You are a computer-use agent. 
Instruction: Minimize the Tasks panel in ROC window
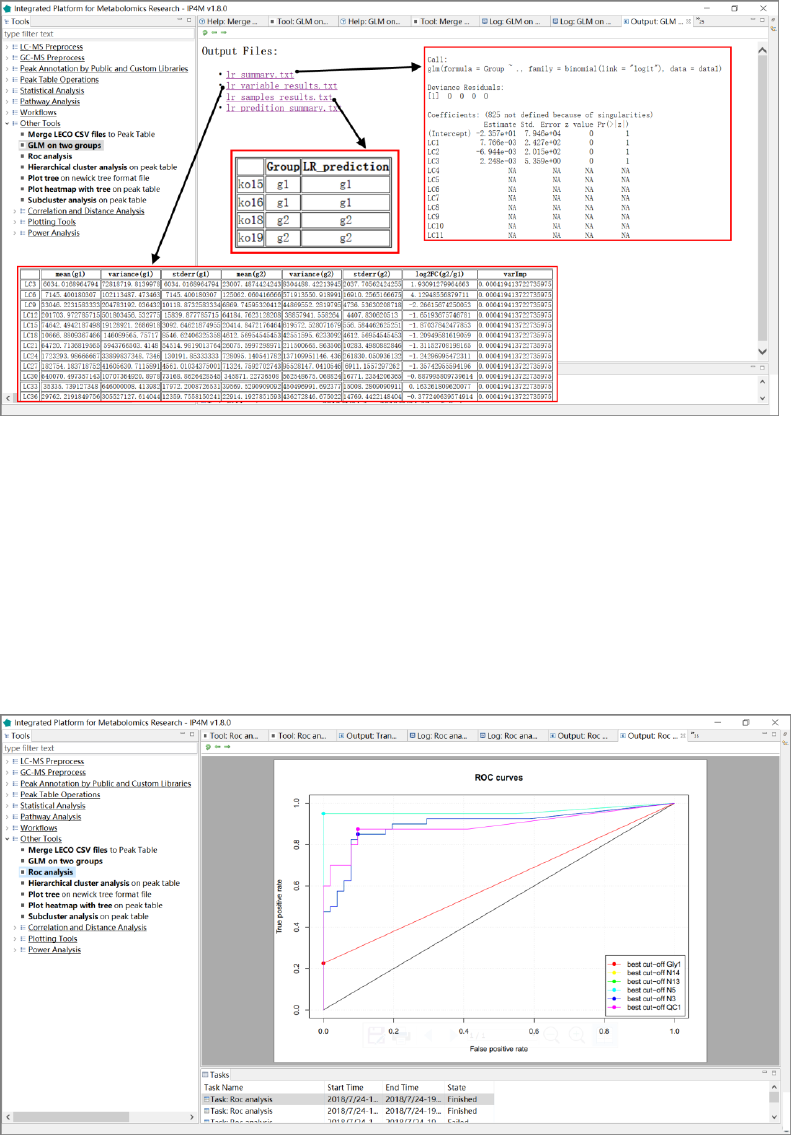pos(765,1073)
